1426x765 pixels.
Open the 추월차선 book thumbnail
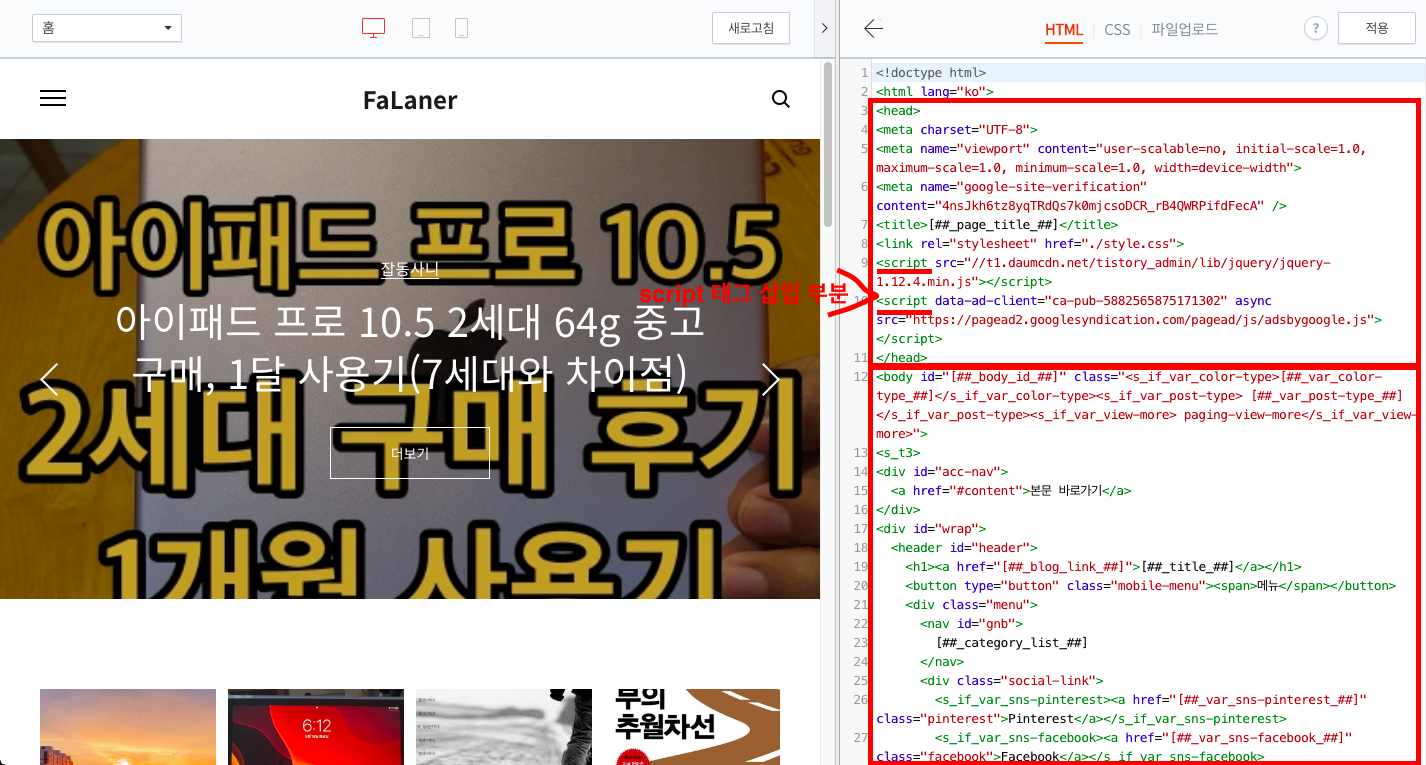point(692,727)
